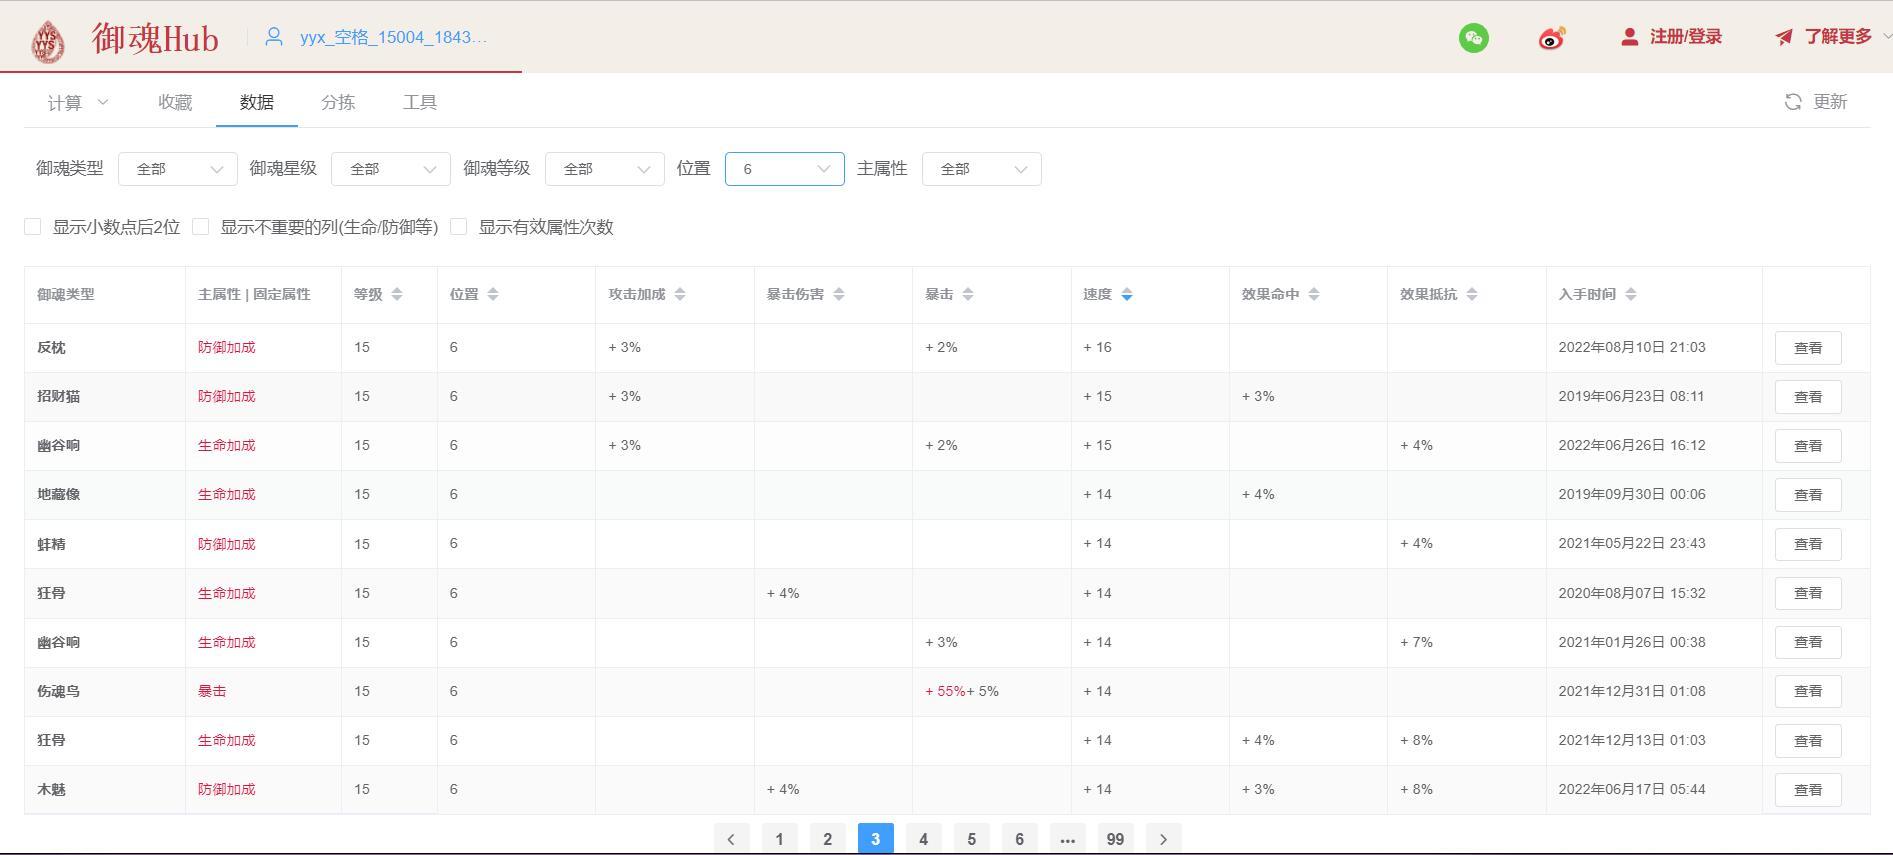1893x855 pixels.
Task: Click the pagination ellipsis jump button
Action: (x=1067, y=839)
